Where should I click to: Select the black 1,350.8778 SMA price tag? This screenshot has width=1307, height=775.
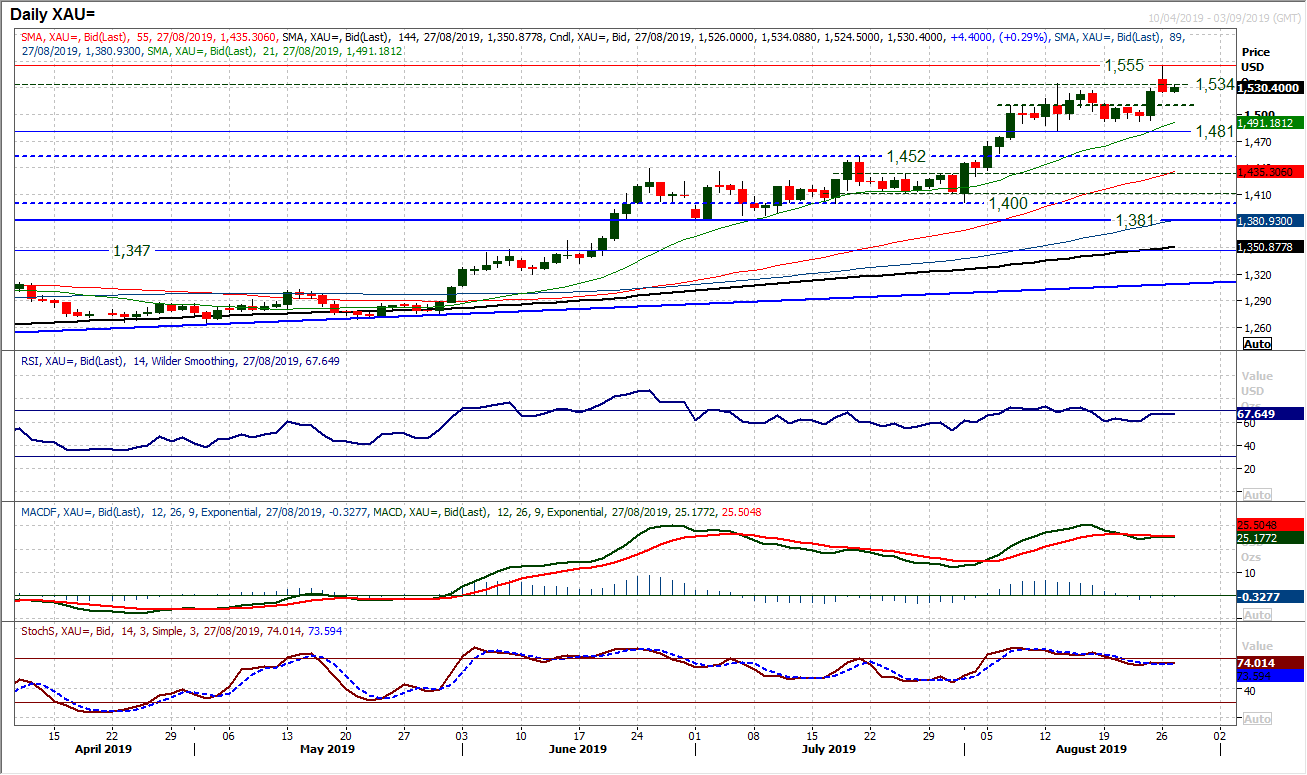pyautogui.click(x=1270, y=247)
